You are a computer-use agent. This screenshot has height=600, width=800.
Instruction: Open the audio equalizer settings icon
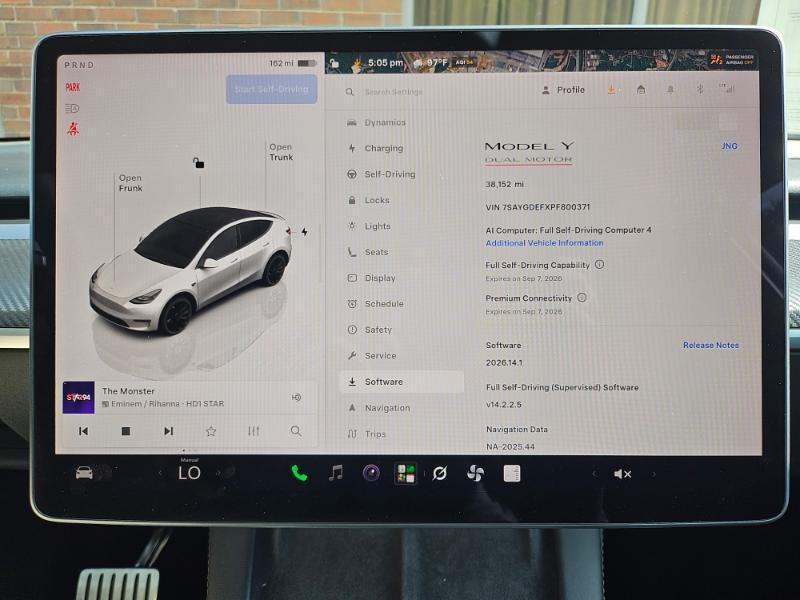(x=254, y=432)
